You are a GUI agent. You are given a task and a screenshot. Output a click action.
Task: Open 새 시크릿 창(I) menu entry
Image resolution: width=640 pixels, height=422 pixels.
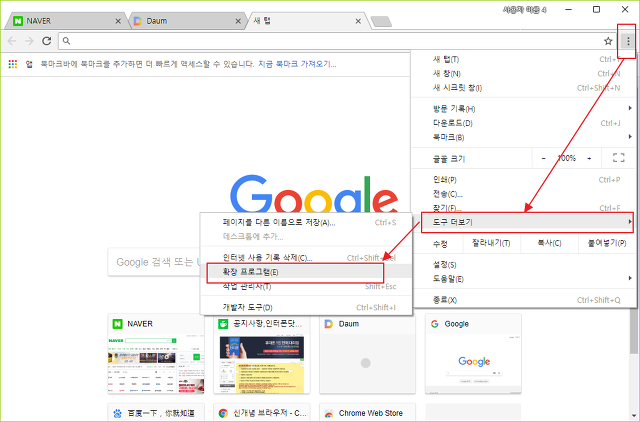[x=524, y=88]
